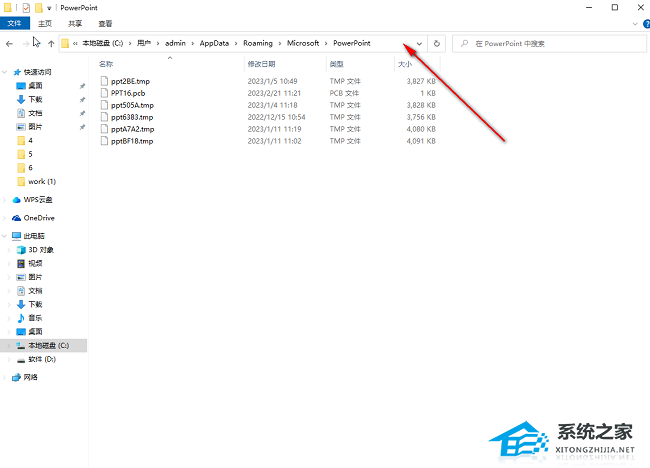Select 此电脑 in the navigation pane
Viewport: 650px width, 468px height.
tap(34, 236)
